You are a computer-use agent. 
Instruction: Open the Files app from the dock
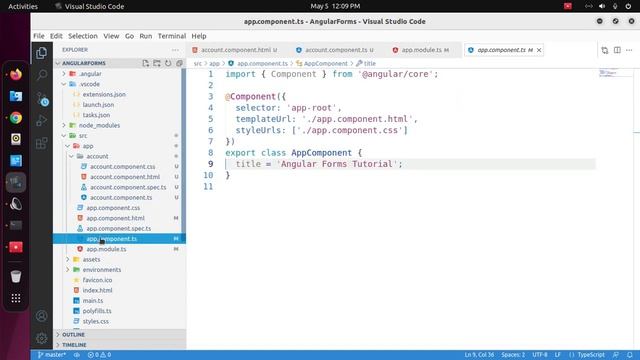[x=16, y=96]
